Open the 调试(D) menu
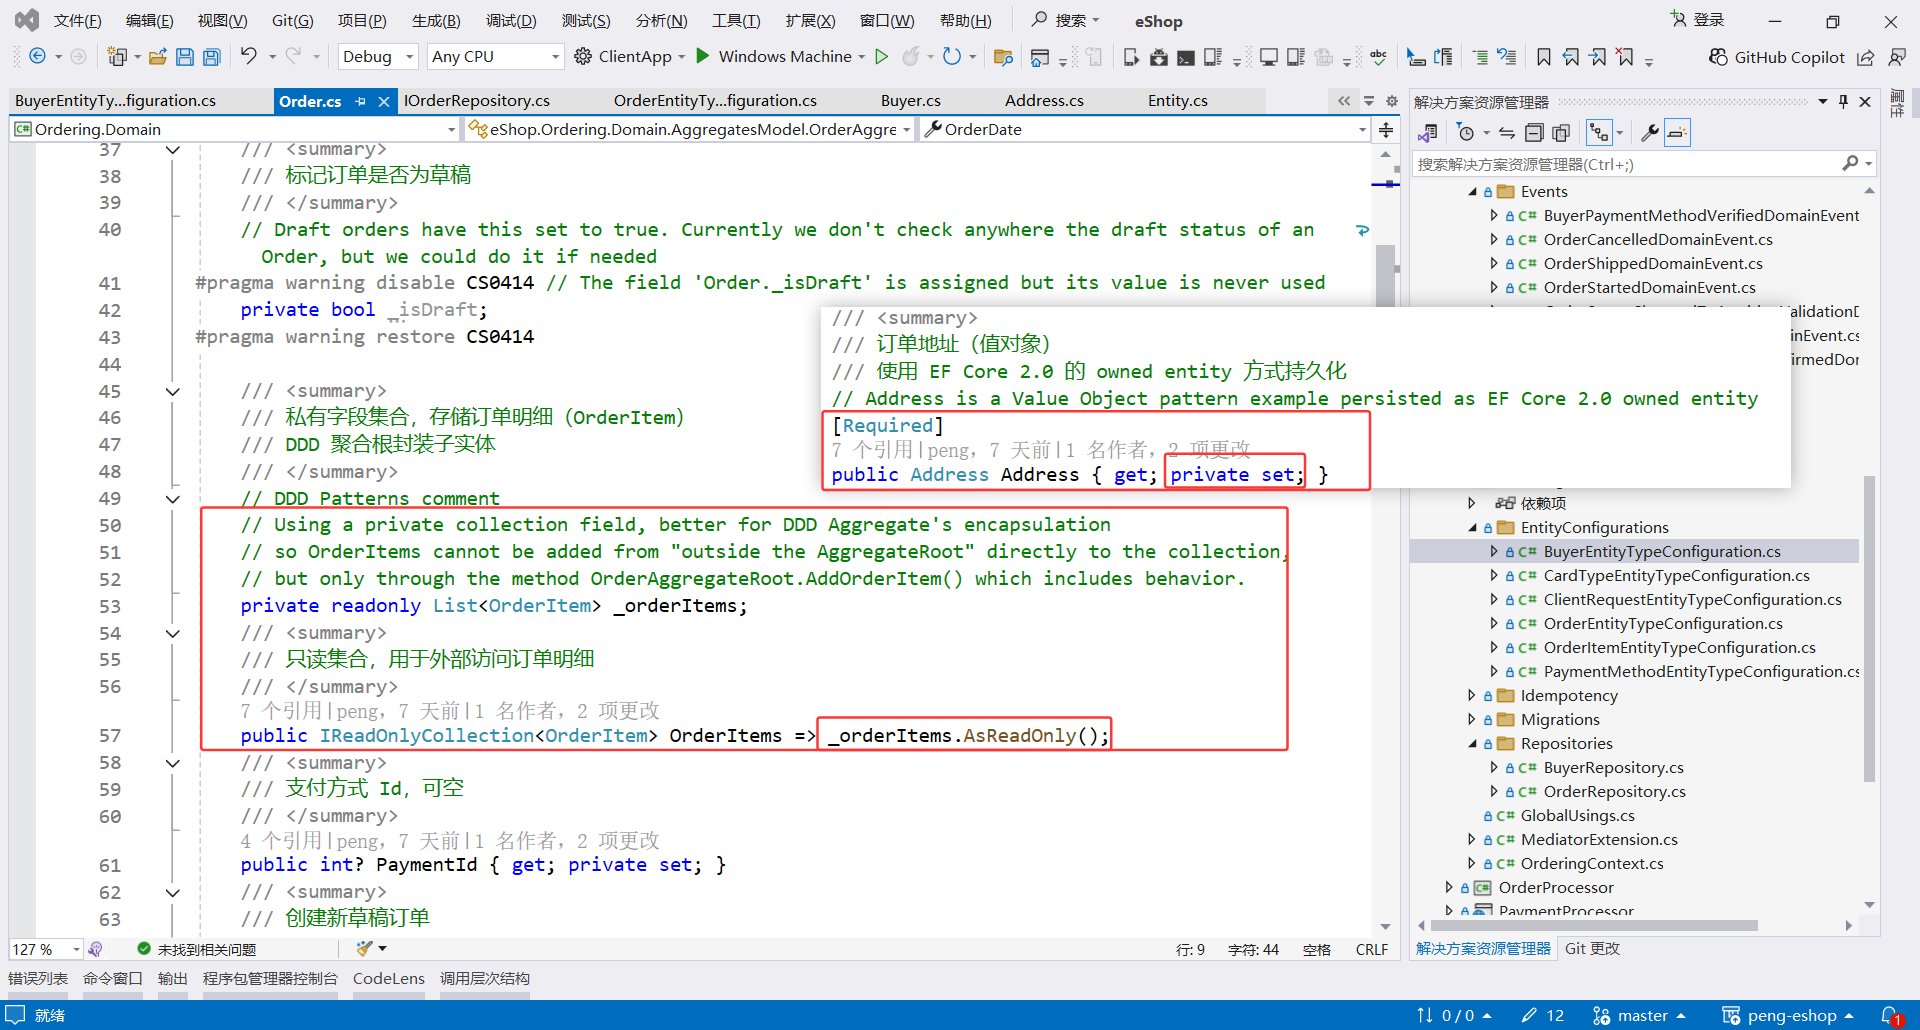The image size is (1920, 1030). pyautogui.click(x=511, y=21)
